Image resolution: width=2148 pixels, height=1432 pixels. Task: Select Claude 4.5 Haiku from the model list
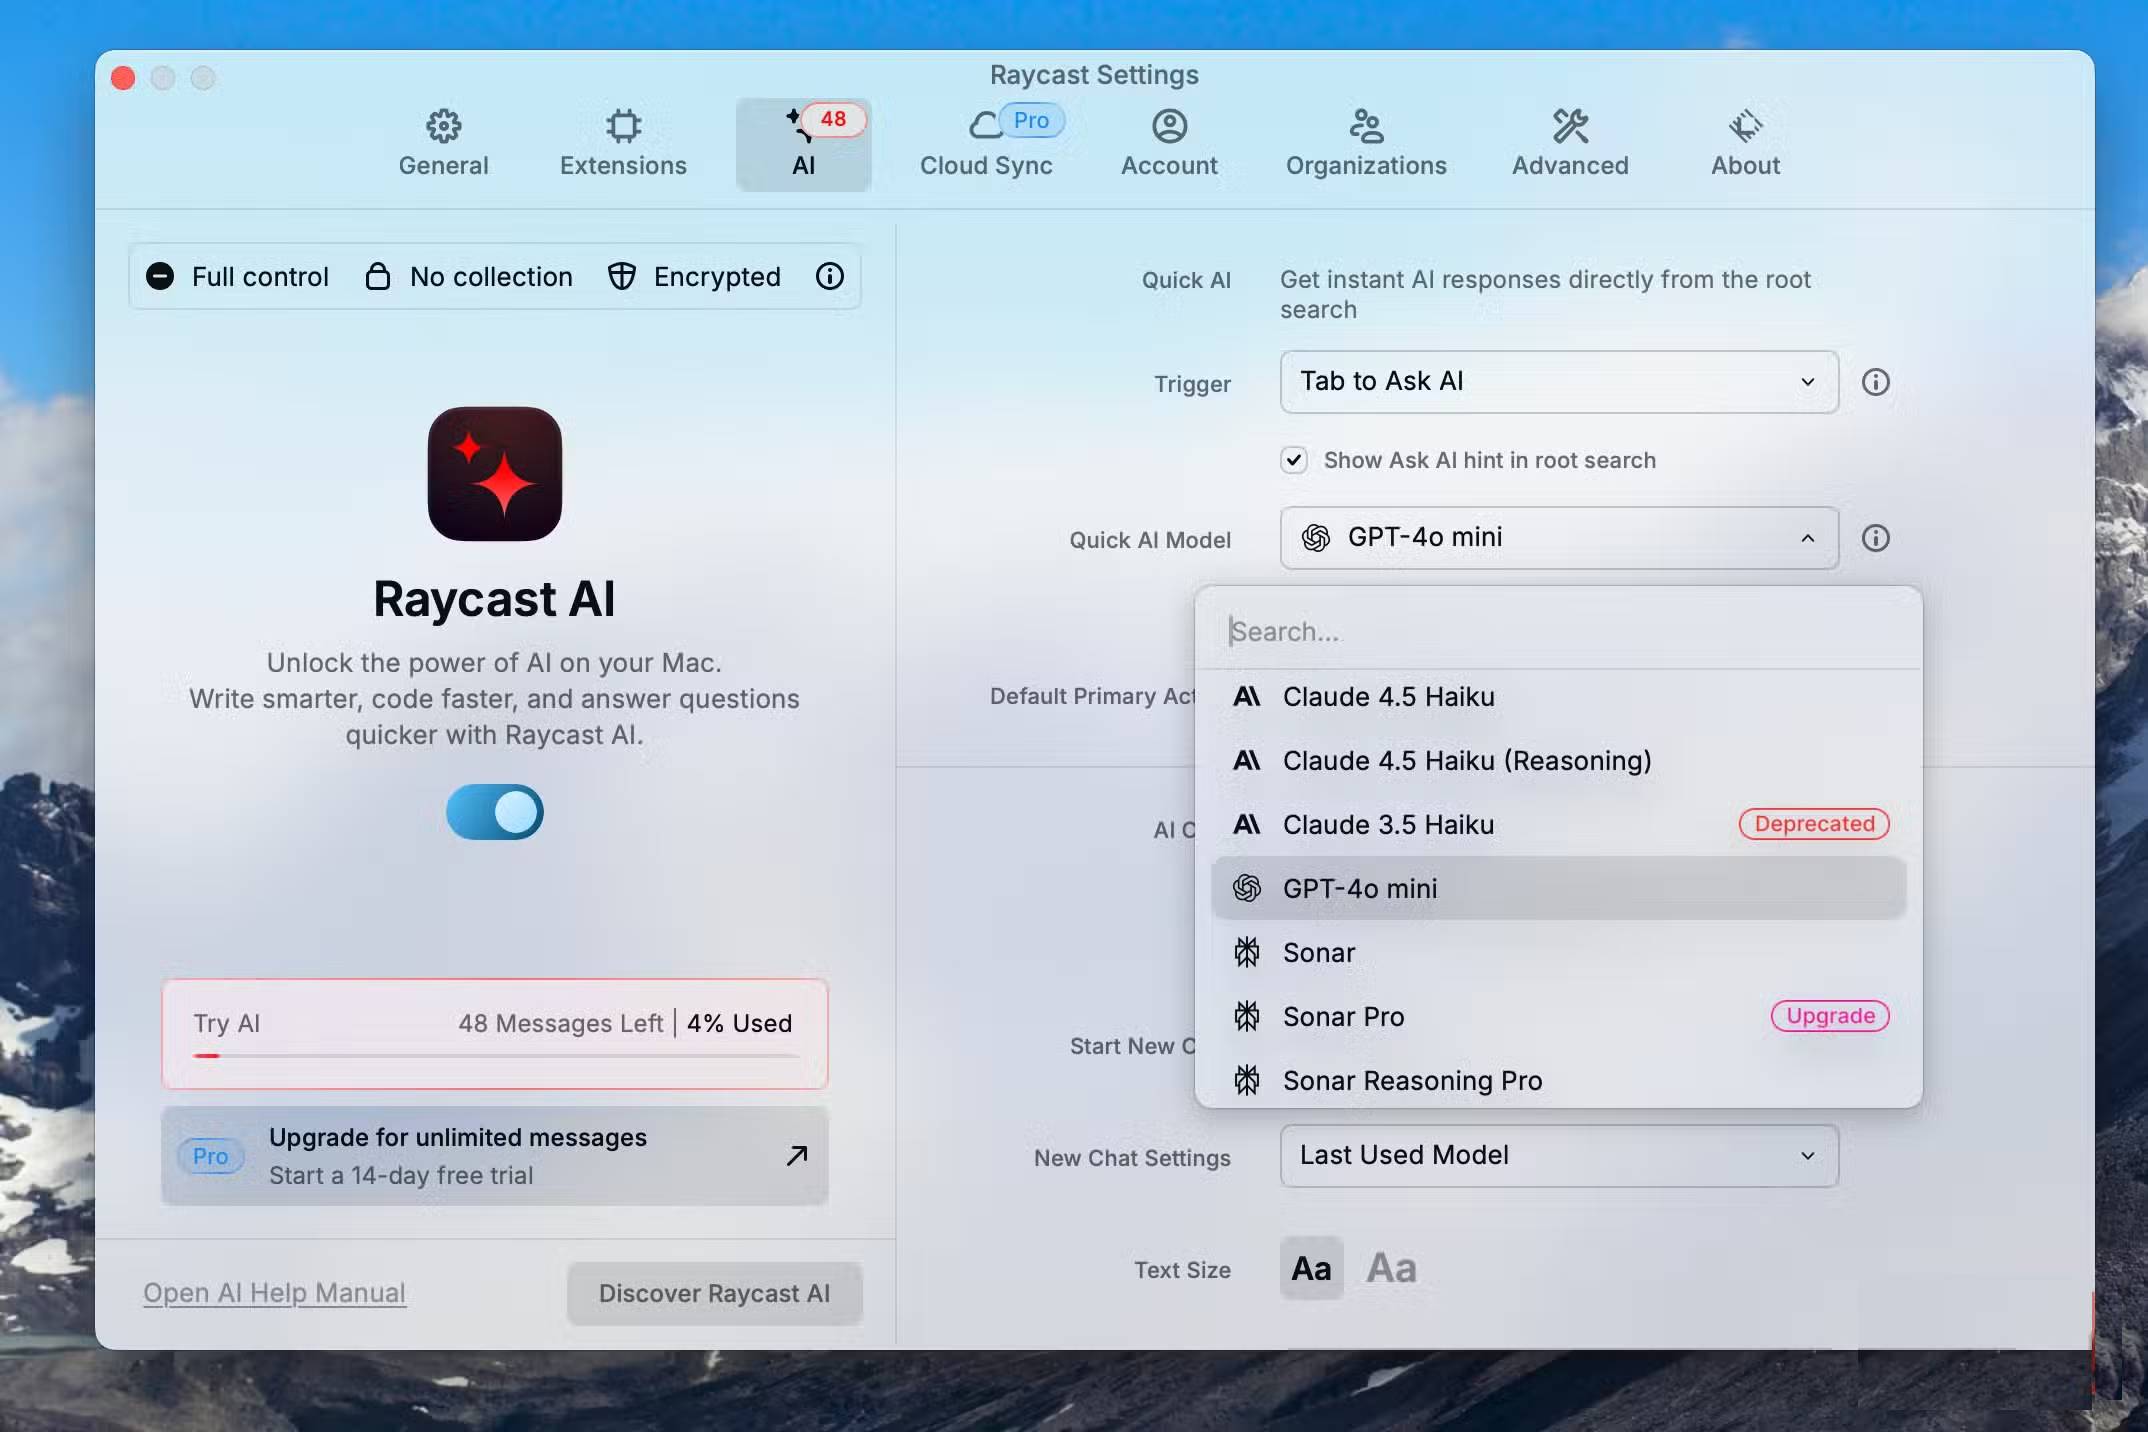[x=1388, y=697]
